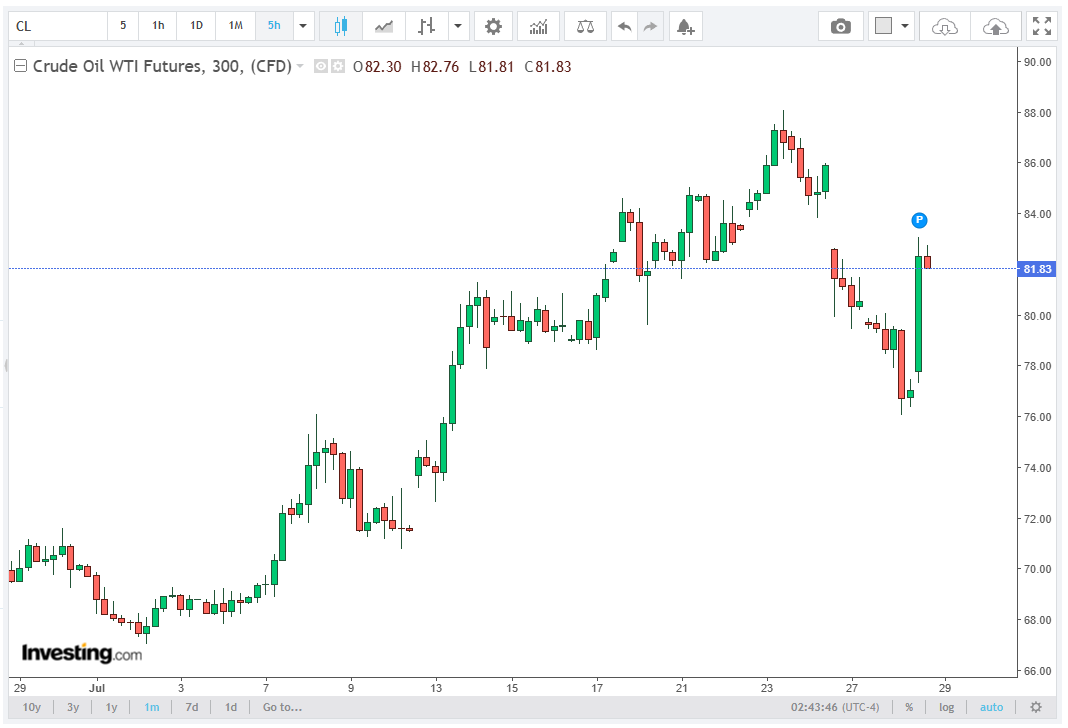The image size is (1068, 728).
Task: Select candlestick chart style
Action: pos(341,26)
